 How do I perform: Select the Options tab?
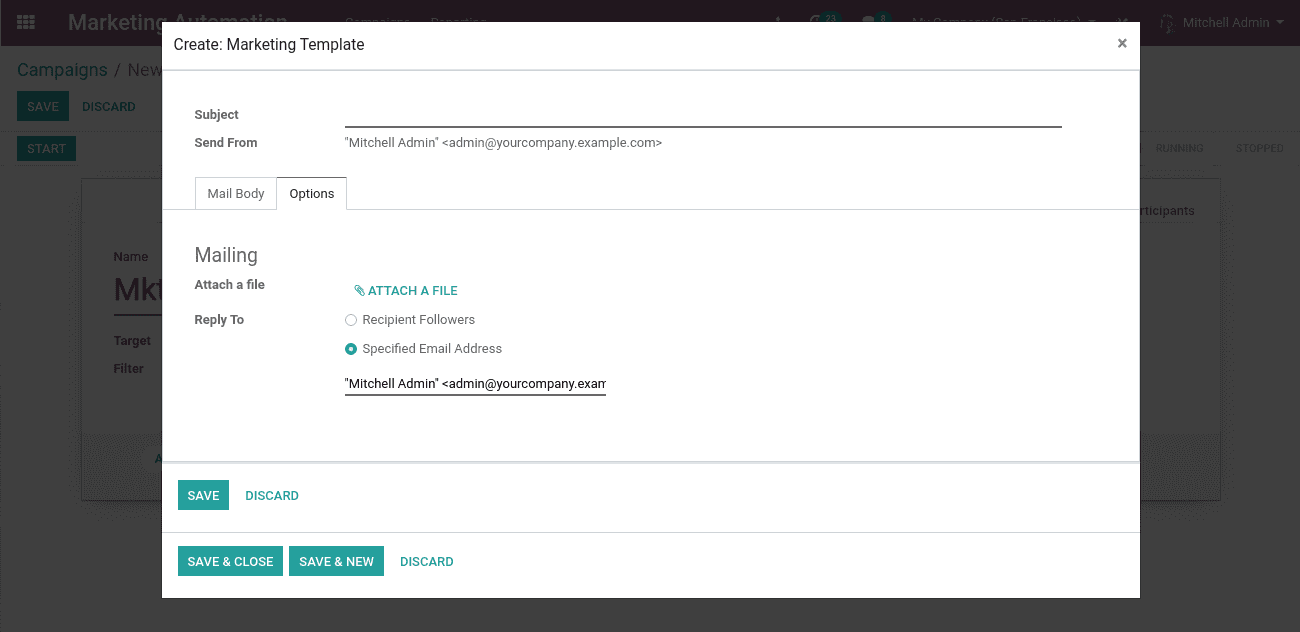(312, 194)
